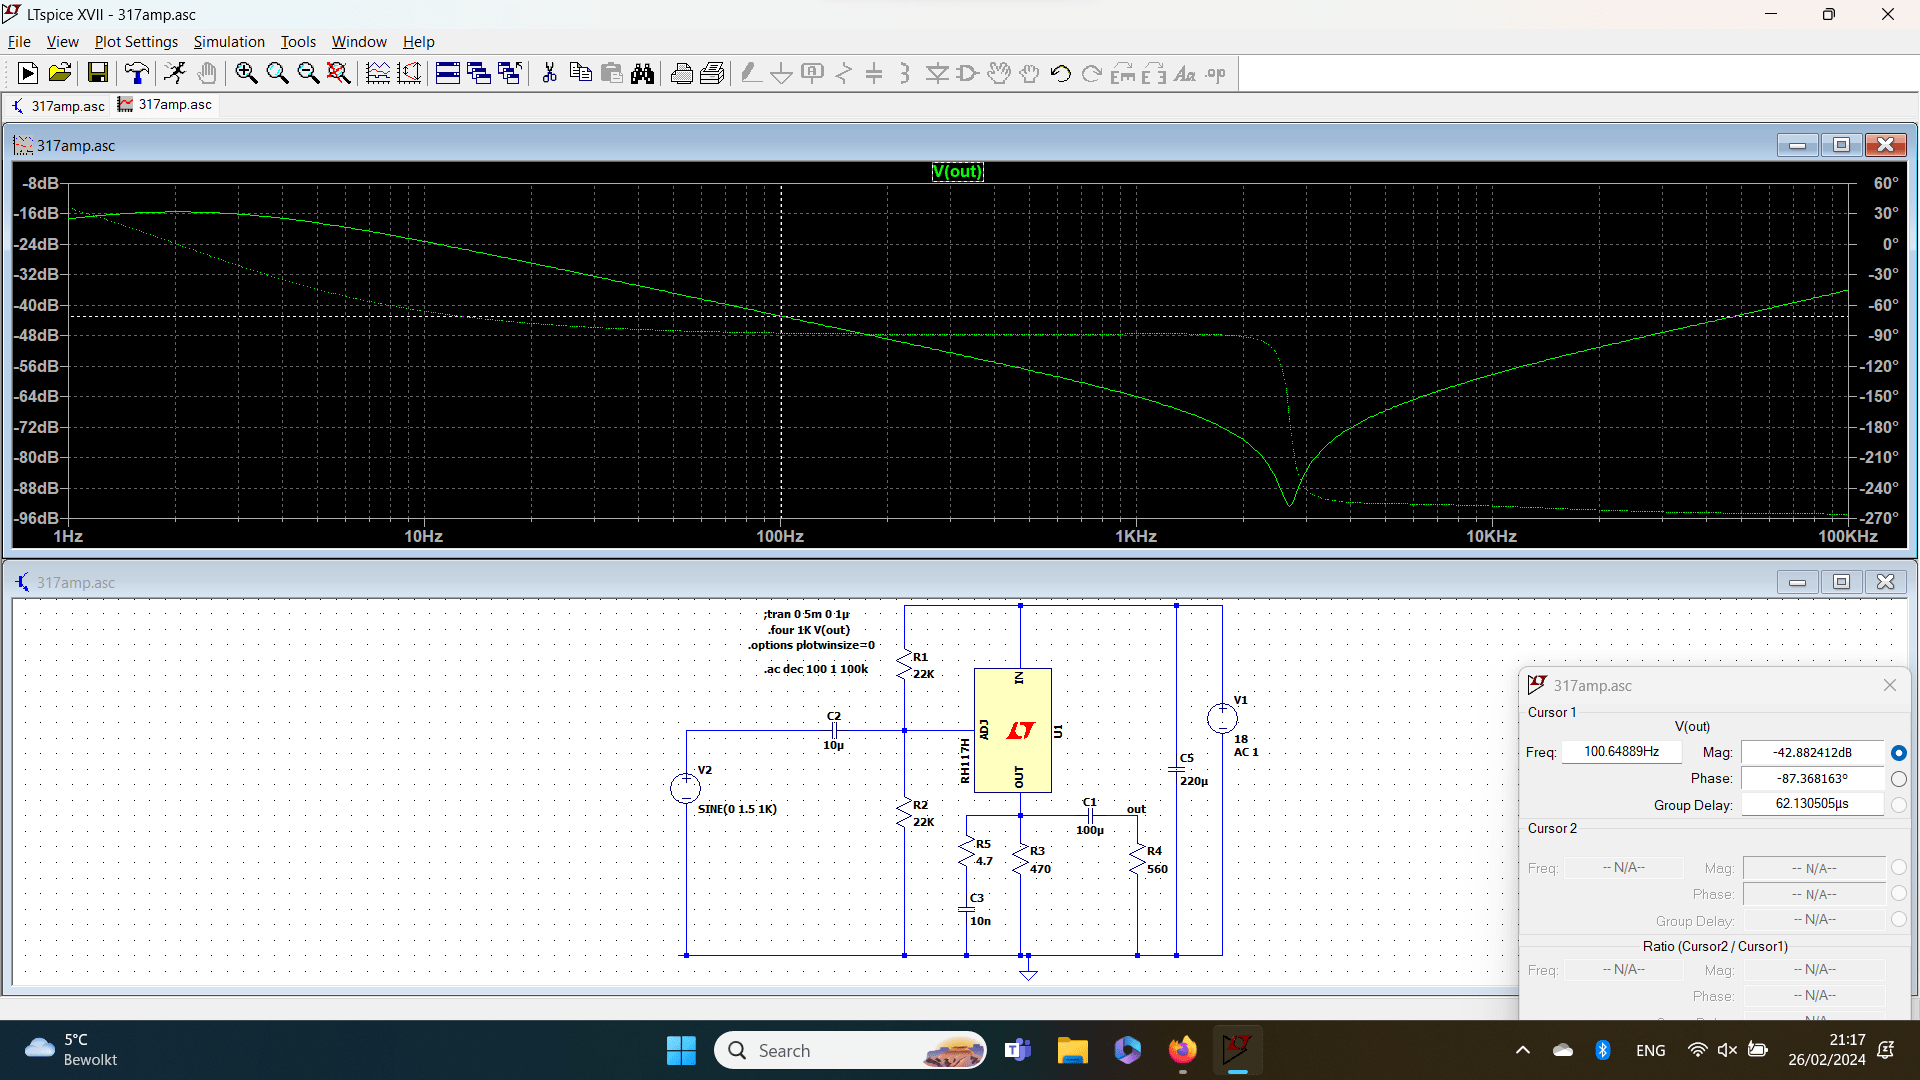Click Cursor 1 Phase value field
Screen dimensions: 1920x1080
1812,779
